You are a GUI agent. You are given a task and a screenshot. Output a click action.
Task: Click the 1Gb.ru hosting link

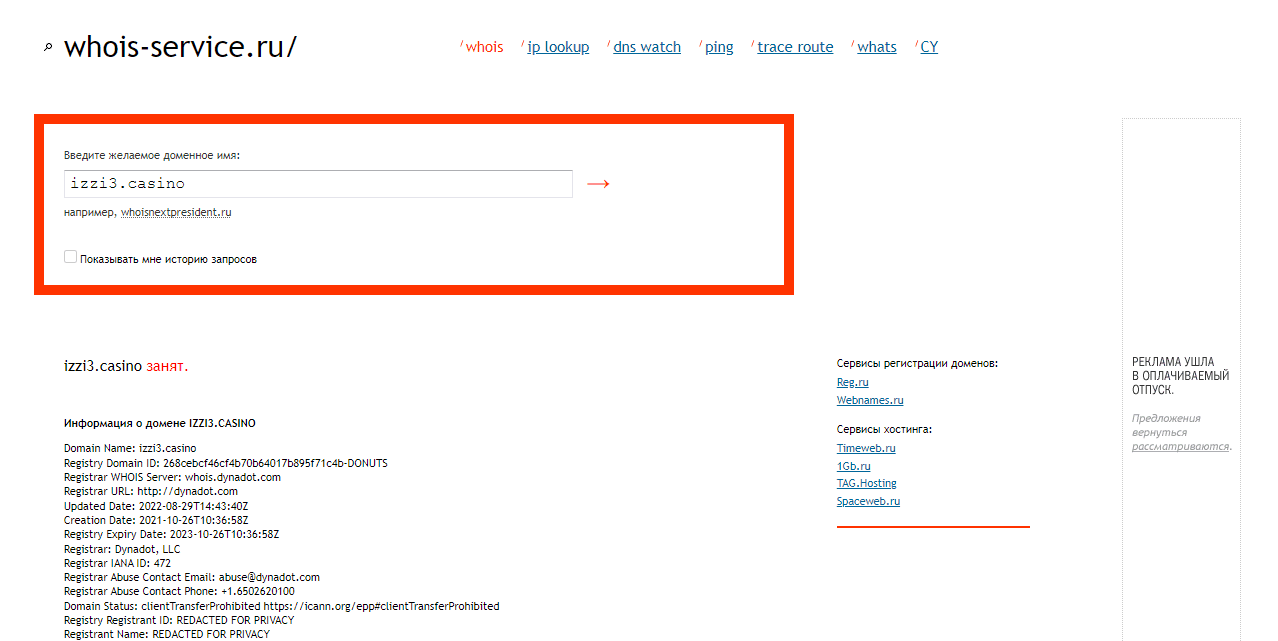pos(853,466)
